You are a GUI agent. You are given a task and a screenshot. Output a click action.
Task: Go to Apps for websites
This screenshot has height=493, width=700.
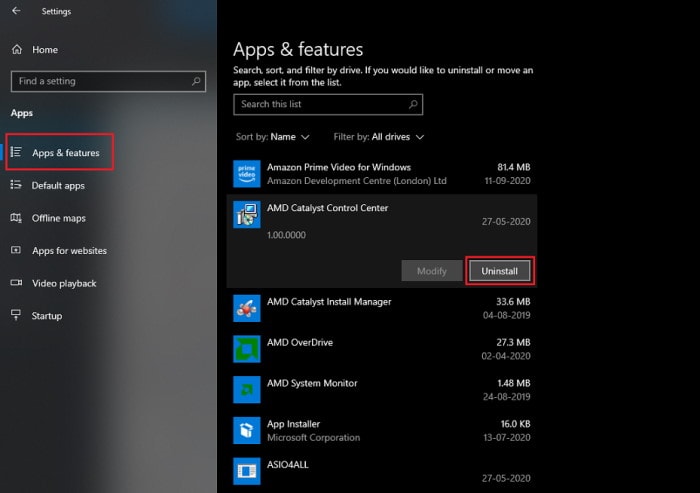tap(69, 251)
